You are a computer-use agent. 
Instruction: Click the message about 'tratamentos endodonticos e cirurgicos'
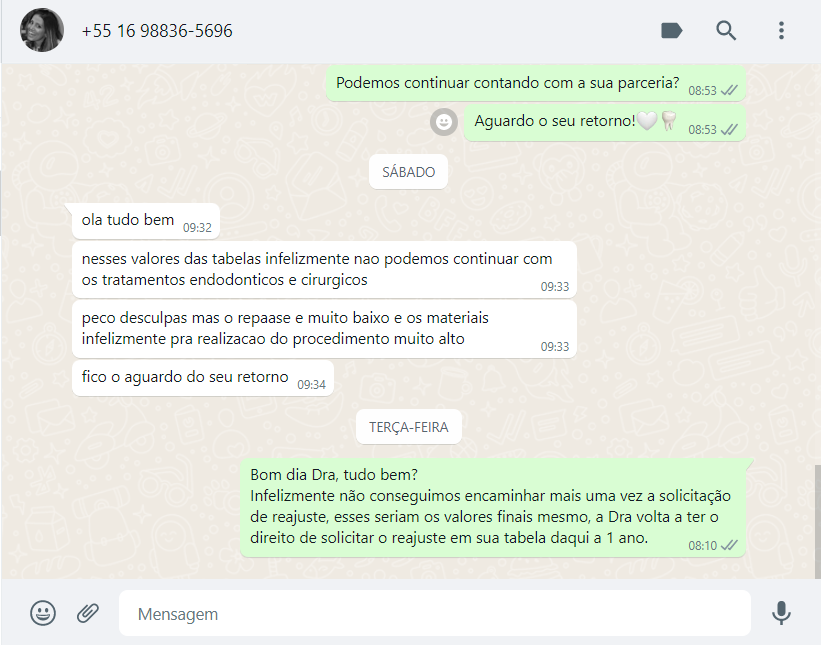pos(324,270)
